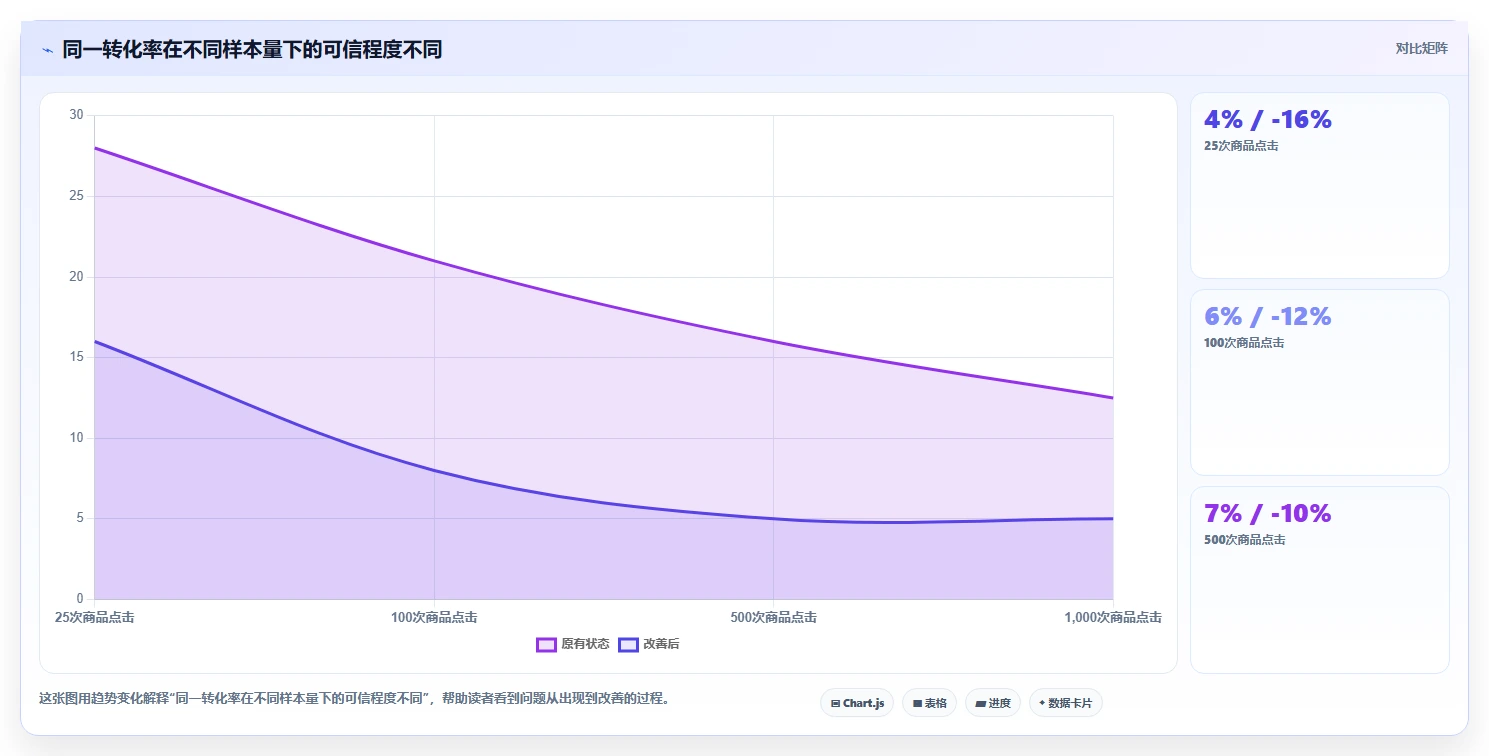Click the blue 改善后 legend color box

click(628, 644)
